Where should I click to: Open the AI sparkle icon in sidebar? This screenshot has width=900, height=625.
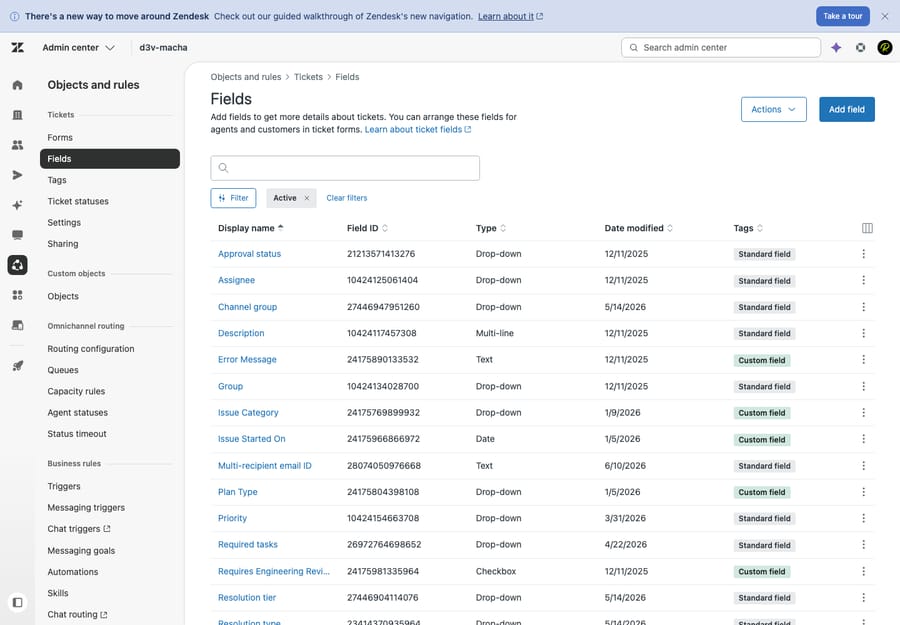[18, 205]
